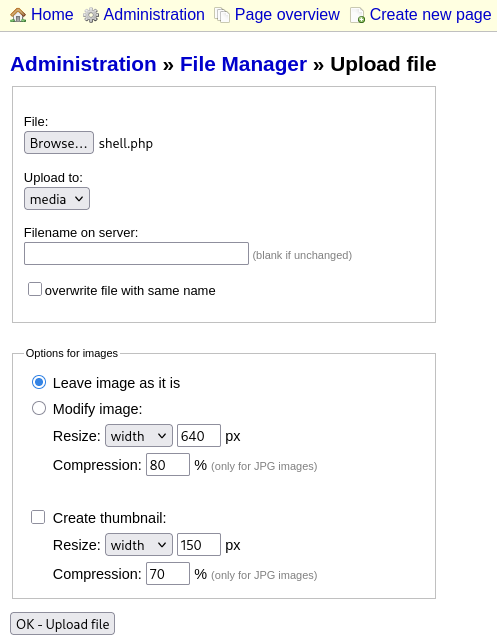Click the Administration gear icon
Viewport: 497px width, 644px height.
pyautogui.click(x=91, y=15)
